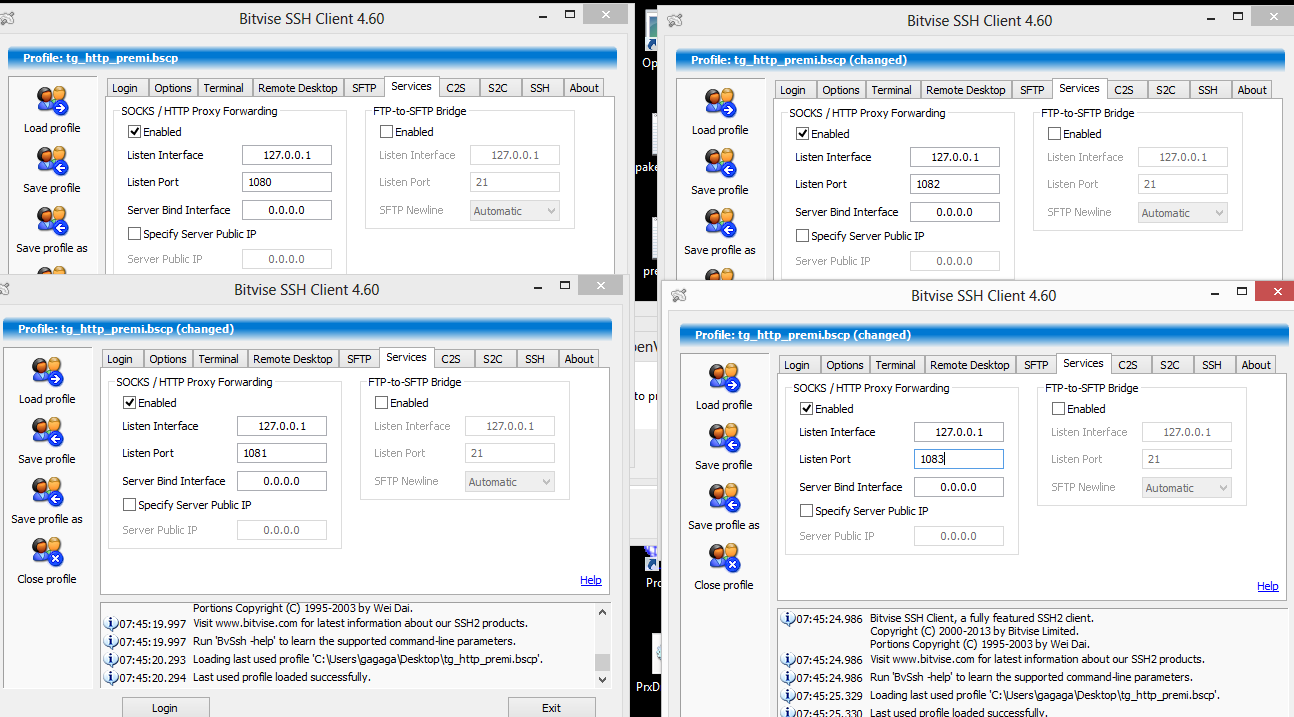This screenshot has width=1294, height=717.
Task: Click info icon beside 07:45:20.293 log entry
Action: 111,659
